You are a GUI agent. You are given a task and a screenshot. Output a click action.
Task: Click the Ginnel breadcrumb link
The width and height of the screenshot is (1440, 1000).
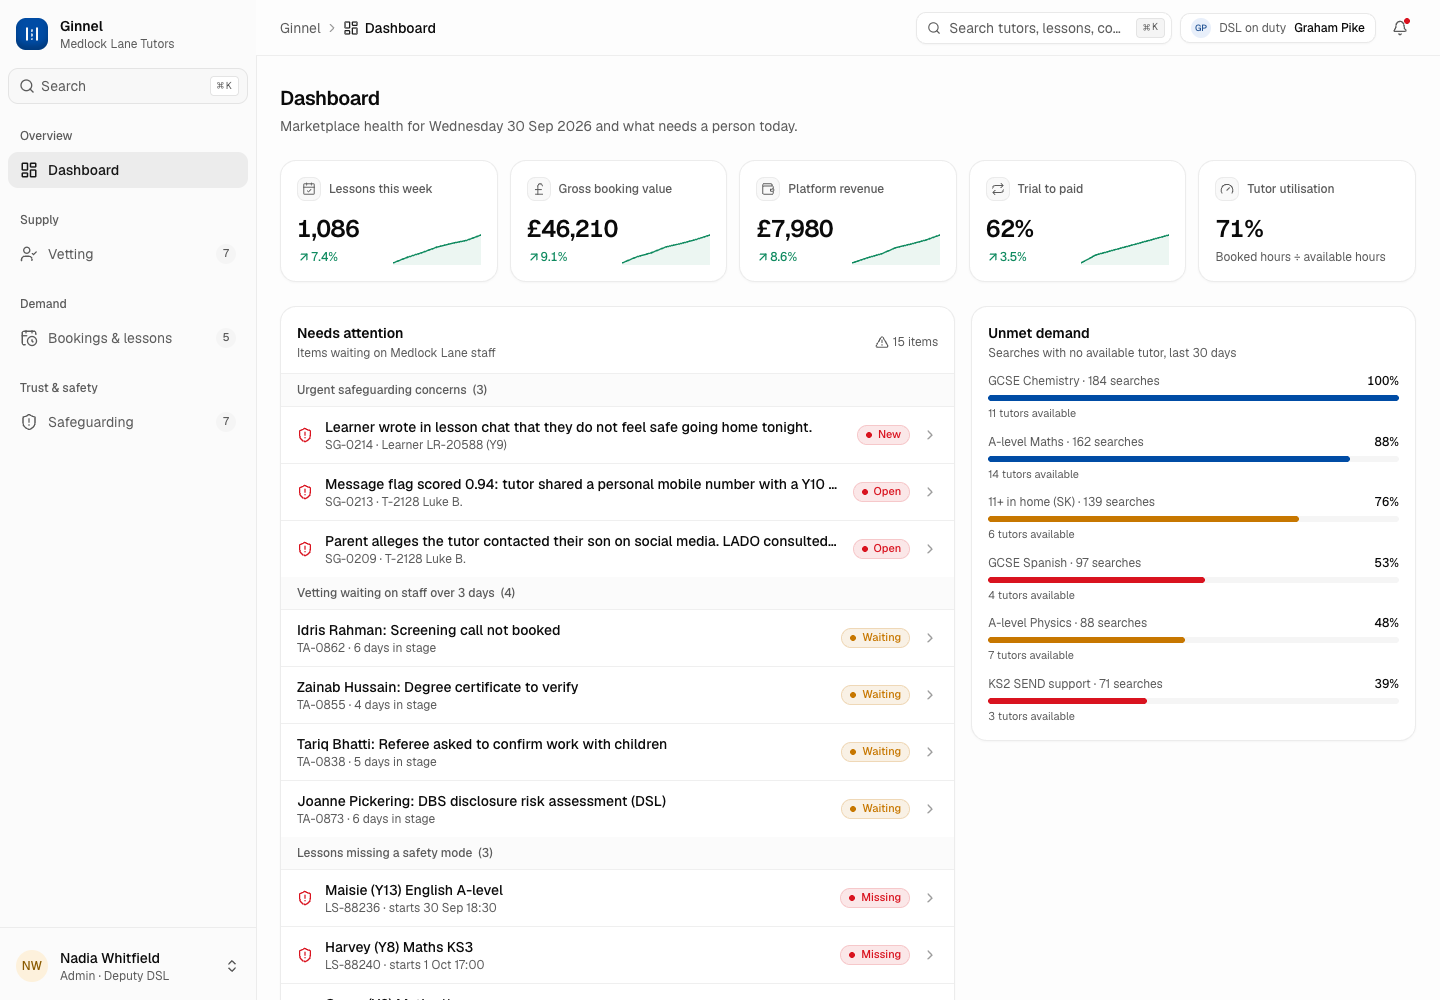[300, 28]
